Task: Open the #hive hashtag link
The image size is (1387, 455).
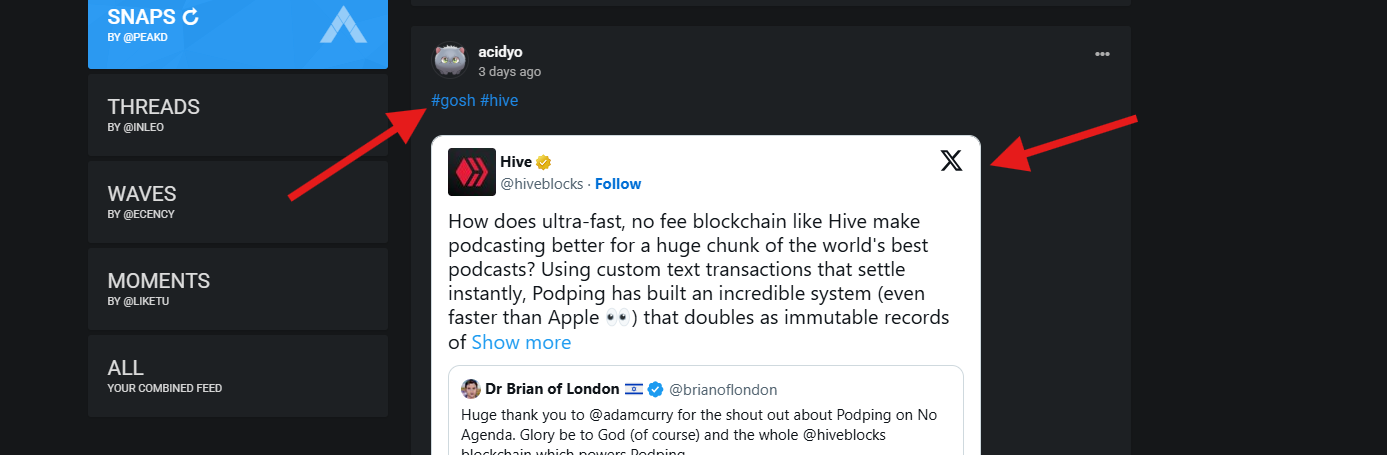Action: click(x=499, y=101)
